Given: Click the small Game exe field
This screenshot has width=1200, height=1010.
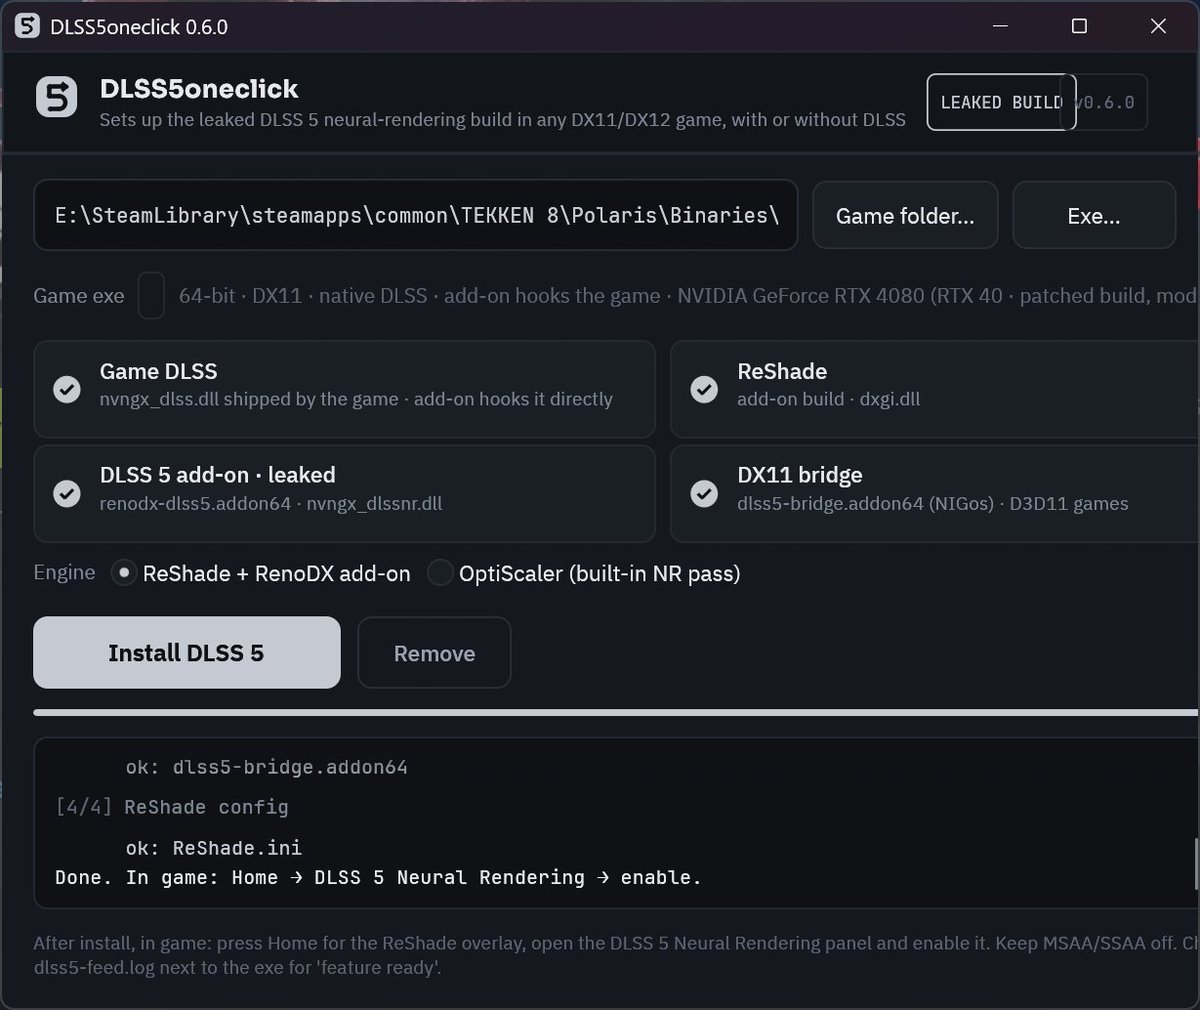Looking at the screenshot, I should tap(151, 295).
